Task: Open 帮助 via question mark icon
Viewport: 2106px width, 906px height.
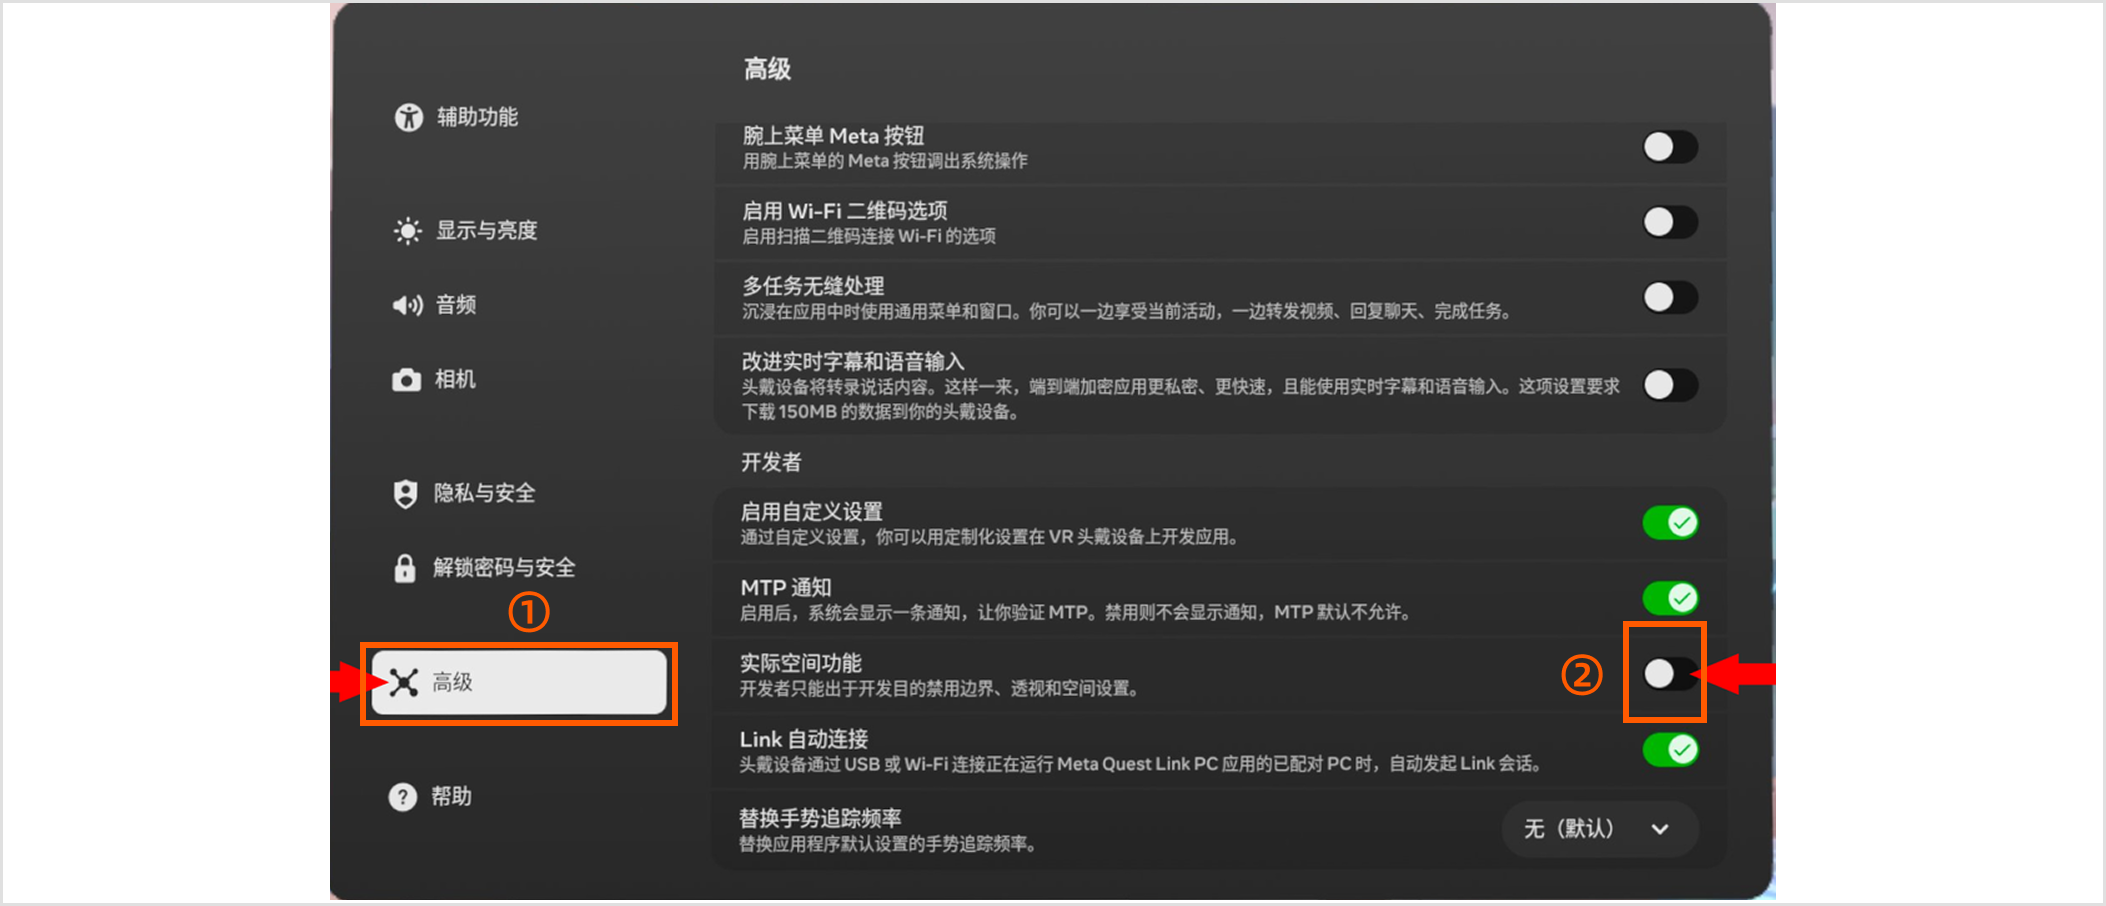Action: [x=402, y=797]
